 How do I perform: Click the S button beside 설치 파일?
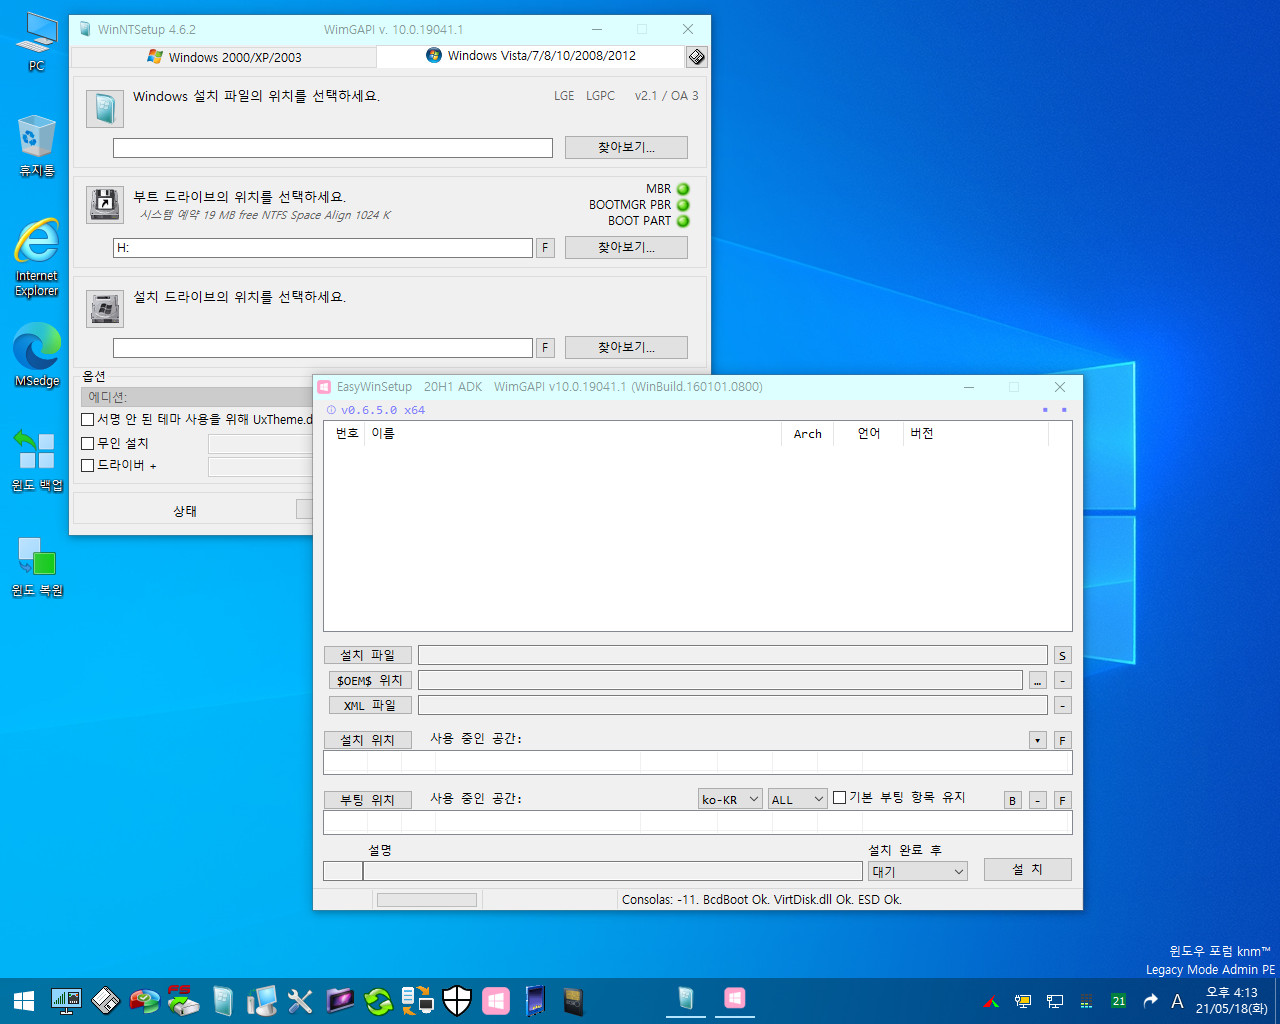(1062, 655)
